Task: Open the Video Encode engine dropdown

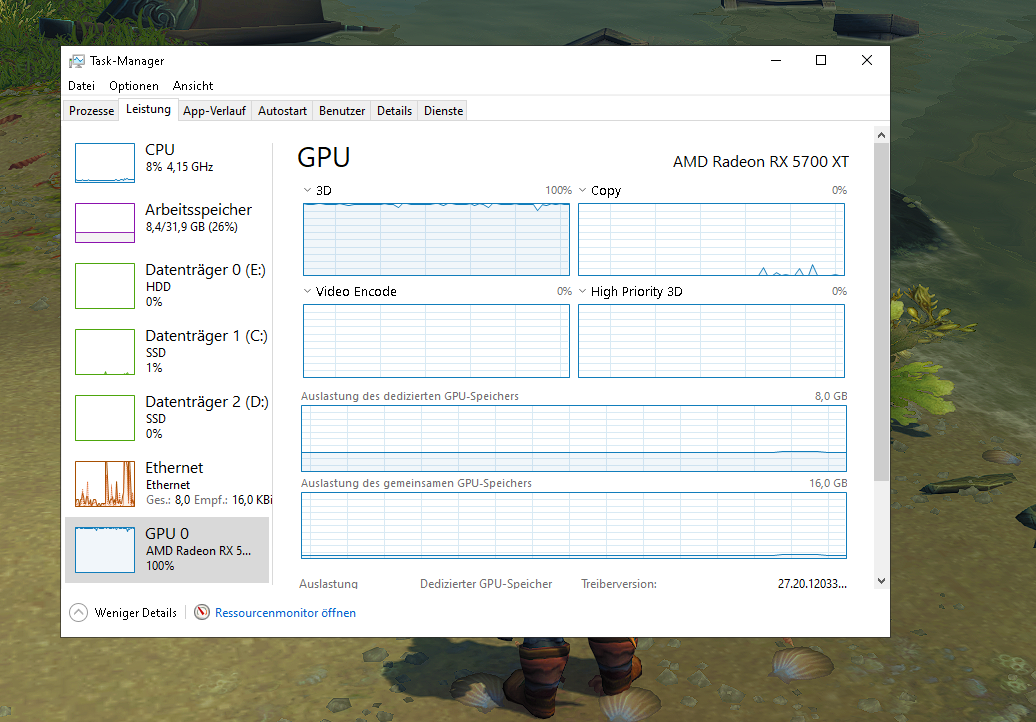Action: pyautogui.click(x=307, y=291)
